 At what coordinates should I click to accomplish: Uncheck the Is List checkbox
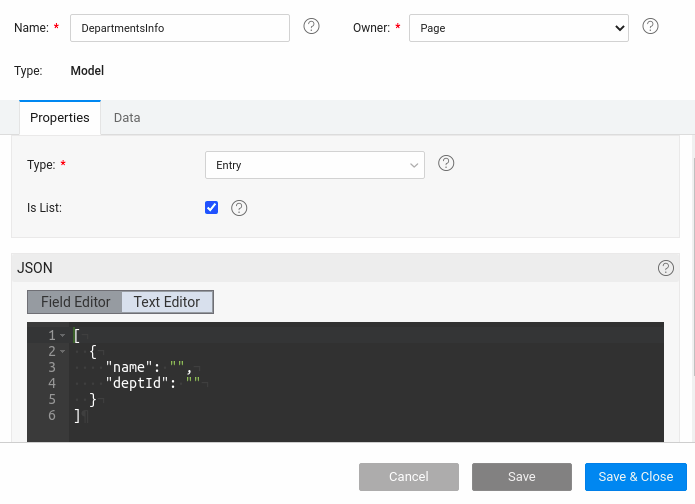coord(211,208)
